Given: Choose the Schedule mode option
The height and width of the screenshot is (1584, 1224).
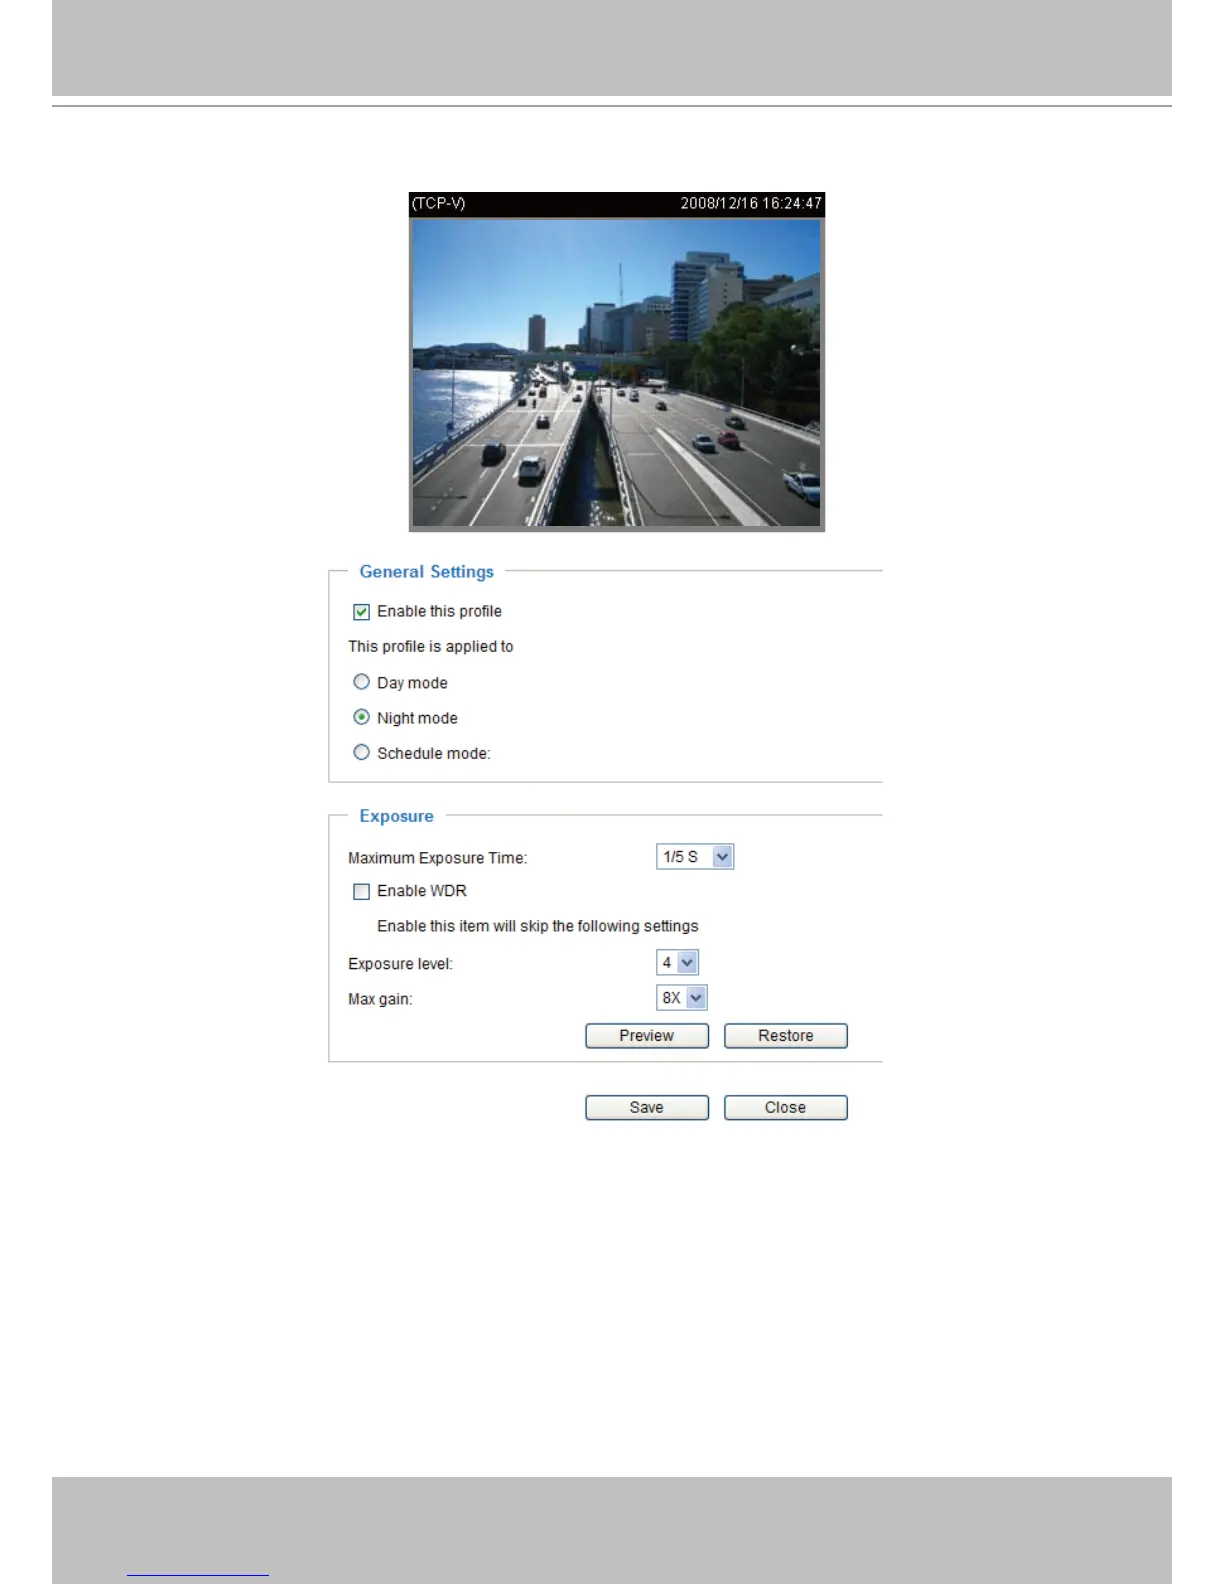Looking at the screenshot, I should (x=361, y=752).
